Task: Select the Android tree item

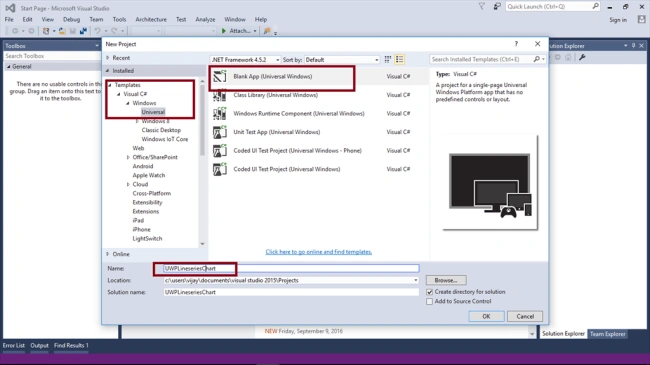Action: (x=143, y=166)
